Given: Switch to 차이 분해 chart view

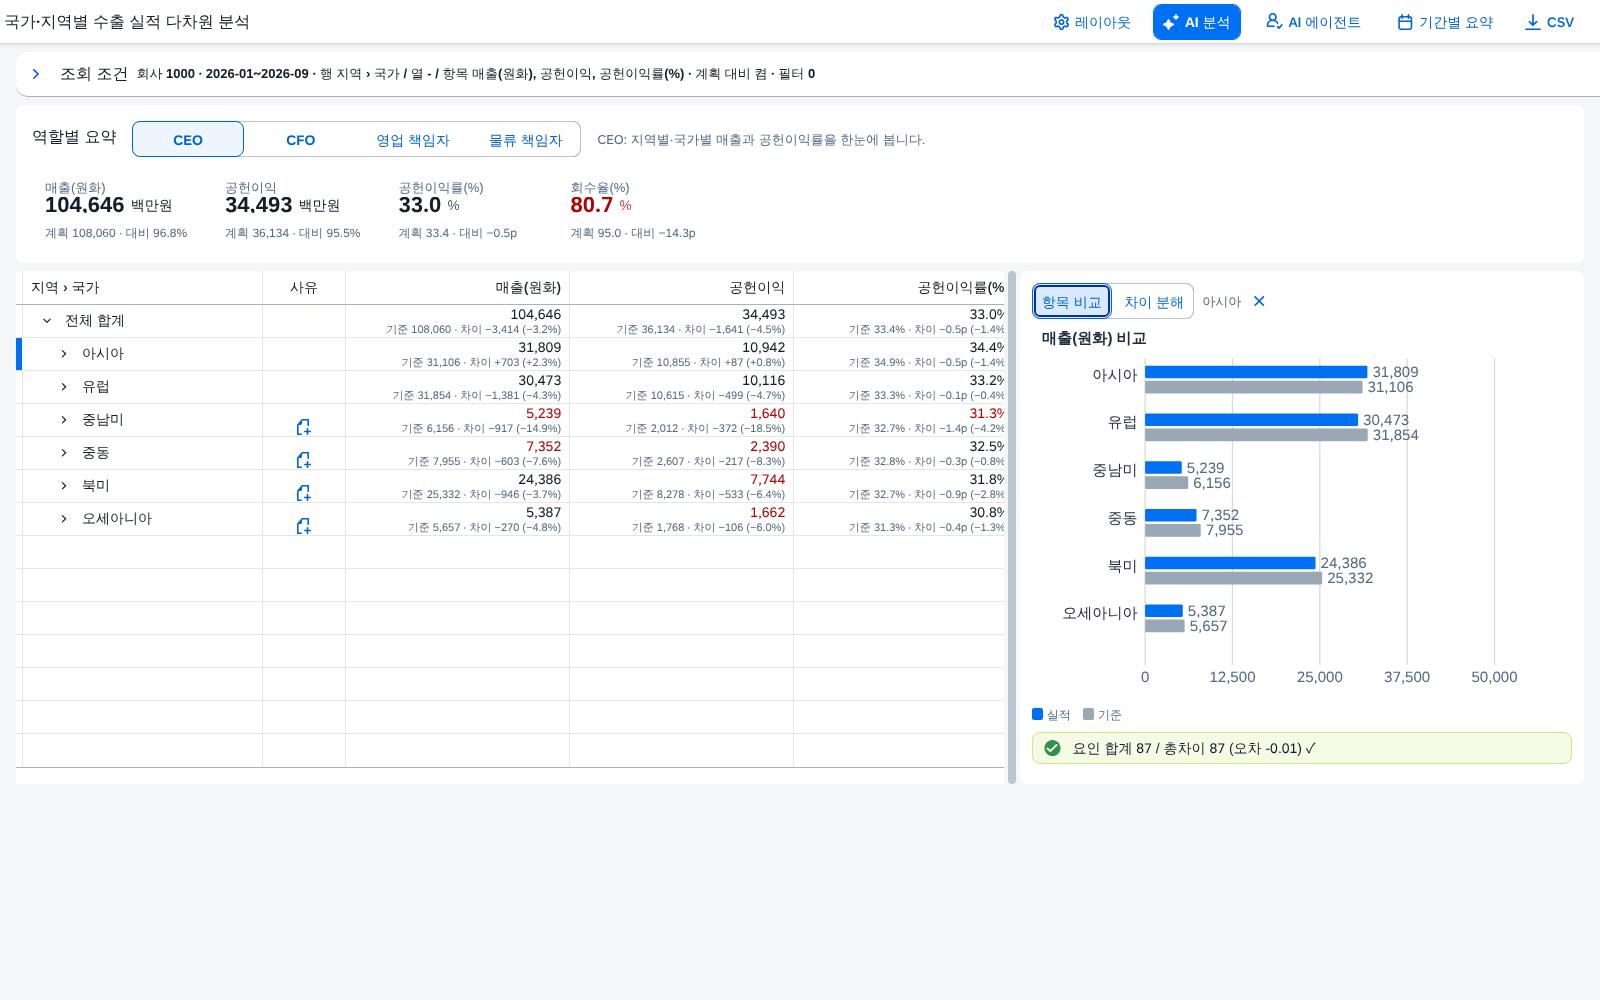Looking at the screenshot, I should click(x=1153, y=301).
